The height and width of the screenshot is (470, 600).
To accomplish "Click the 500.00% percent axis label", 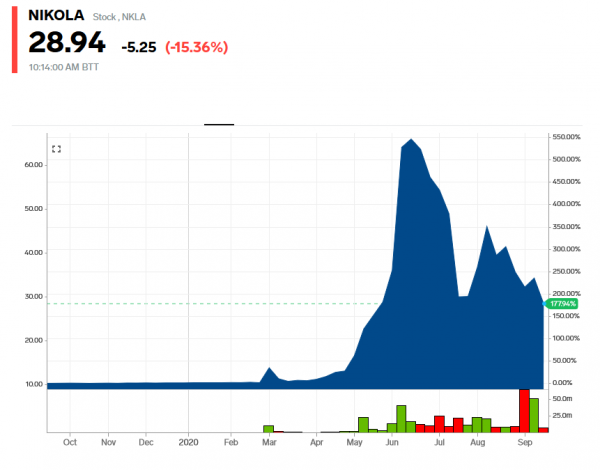I will (566, 159).
